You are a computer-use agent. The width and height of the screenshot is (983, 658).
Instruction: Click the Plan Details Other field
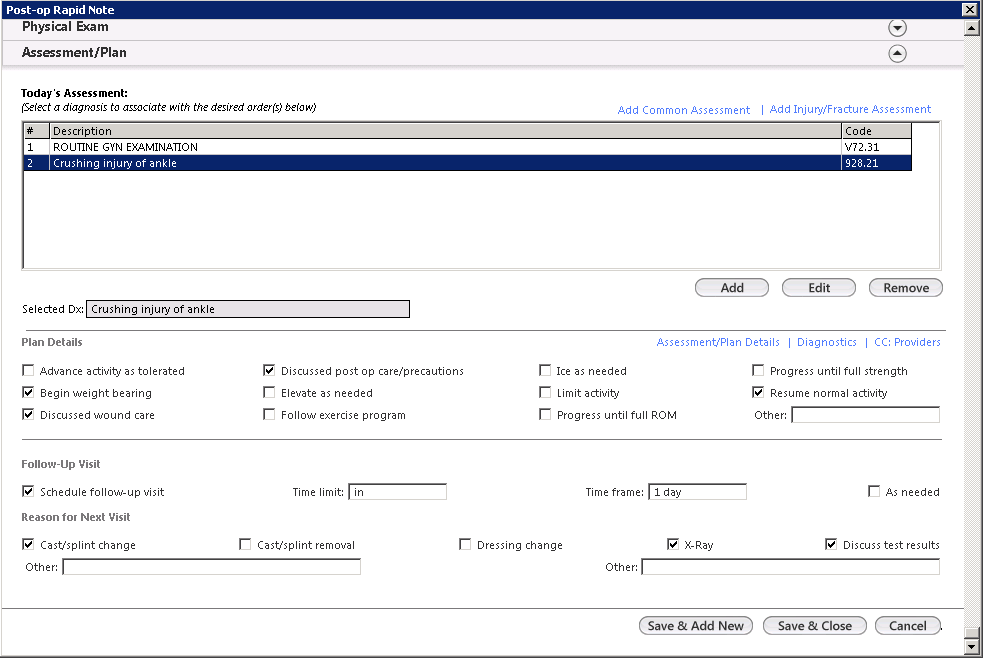865,415
